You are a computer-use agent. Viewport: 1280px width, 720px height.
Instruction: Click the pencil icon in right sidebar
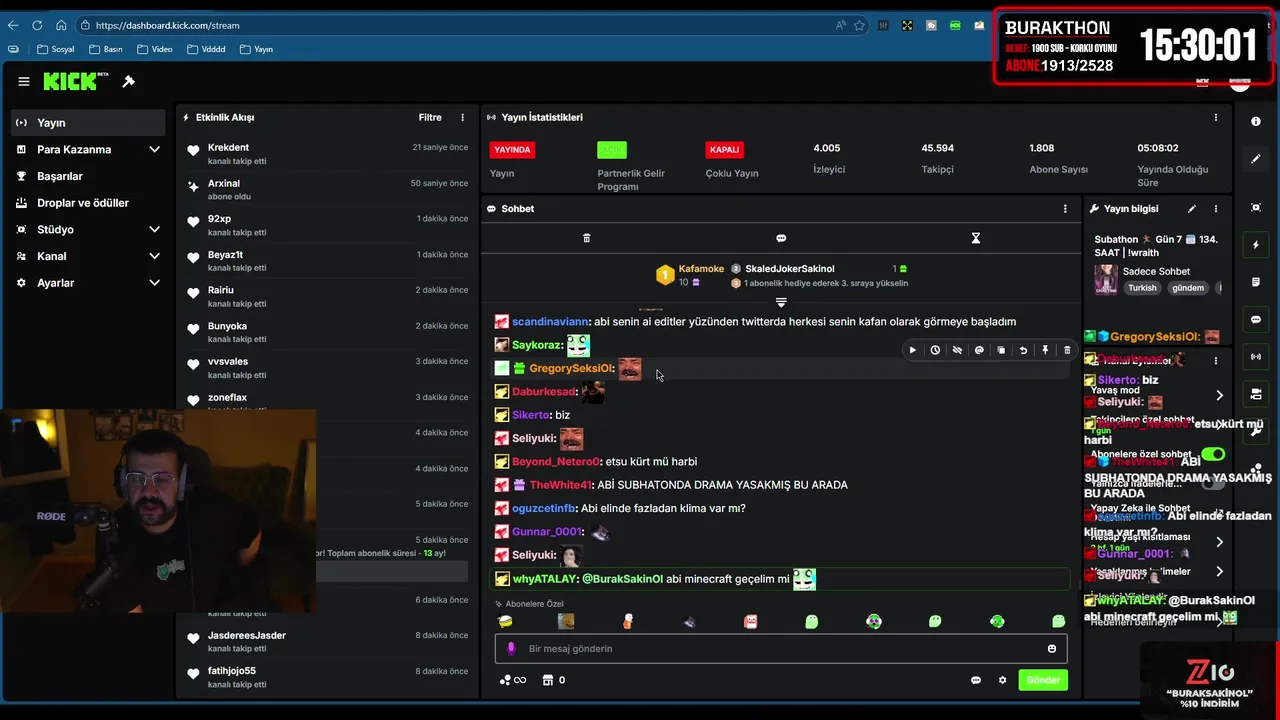(x=1256, y=159)
